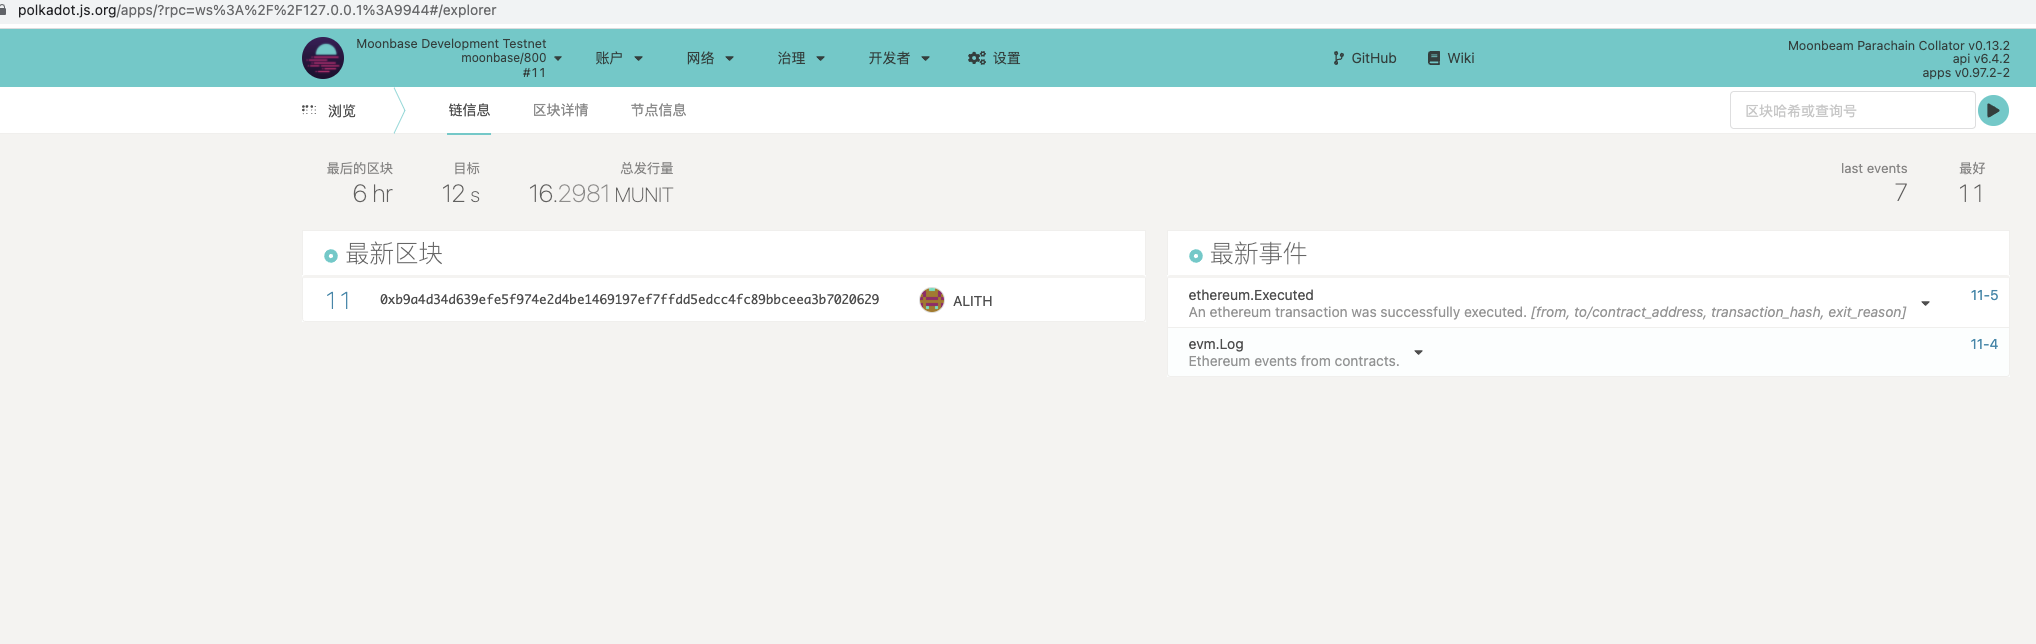Click the ethereum.Executed event title
The width and height of the screenshot is (2036, 644).
(x=1250, y=295)
